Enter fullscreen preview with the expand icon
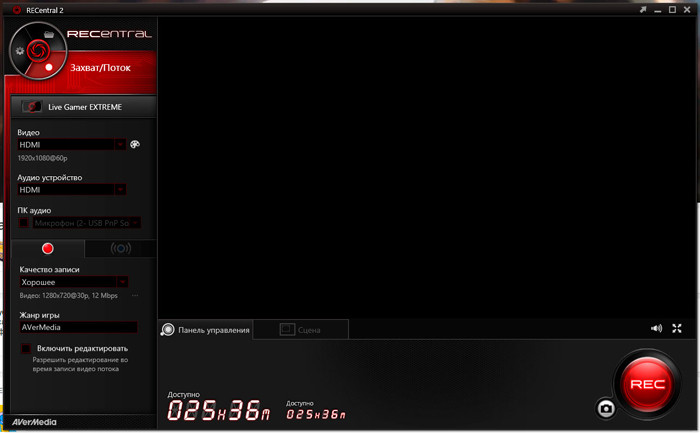Viewport: 700px width, 433px height. pyautogui.click(x=677, y=329)
